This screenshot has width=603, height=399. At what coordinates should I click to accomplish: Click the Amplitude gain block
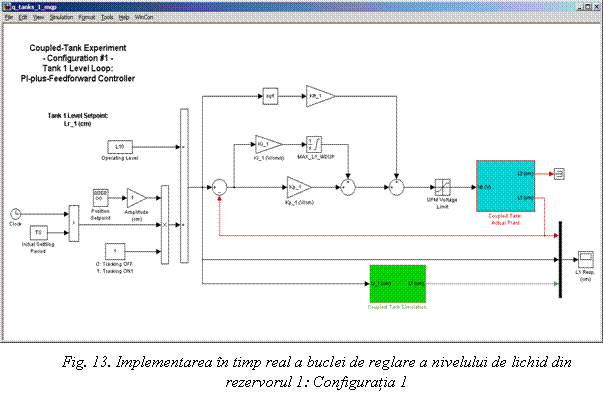[136, 198]
